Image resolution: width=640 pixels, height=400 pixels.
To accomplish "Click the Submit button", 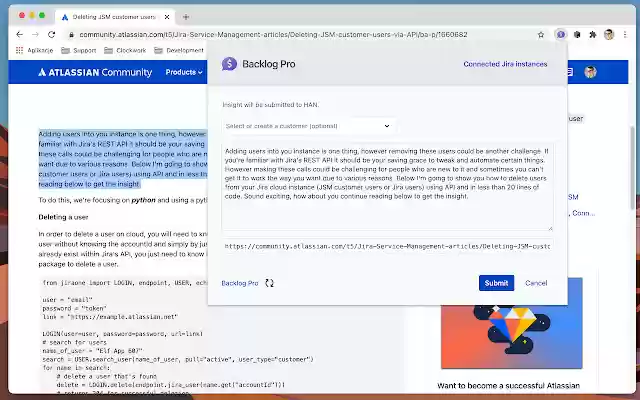I will pyautogui.click(x=496, y=283).
